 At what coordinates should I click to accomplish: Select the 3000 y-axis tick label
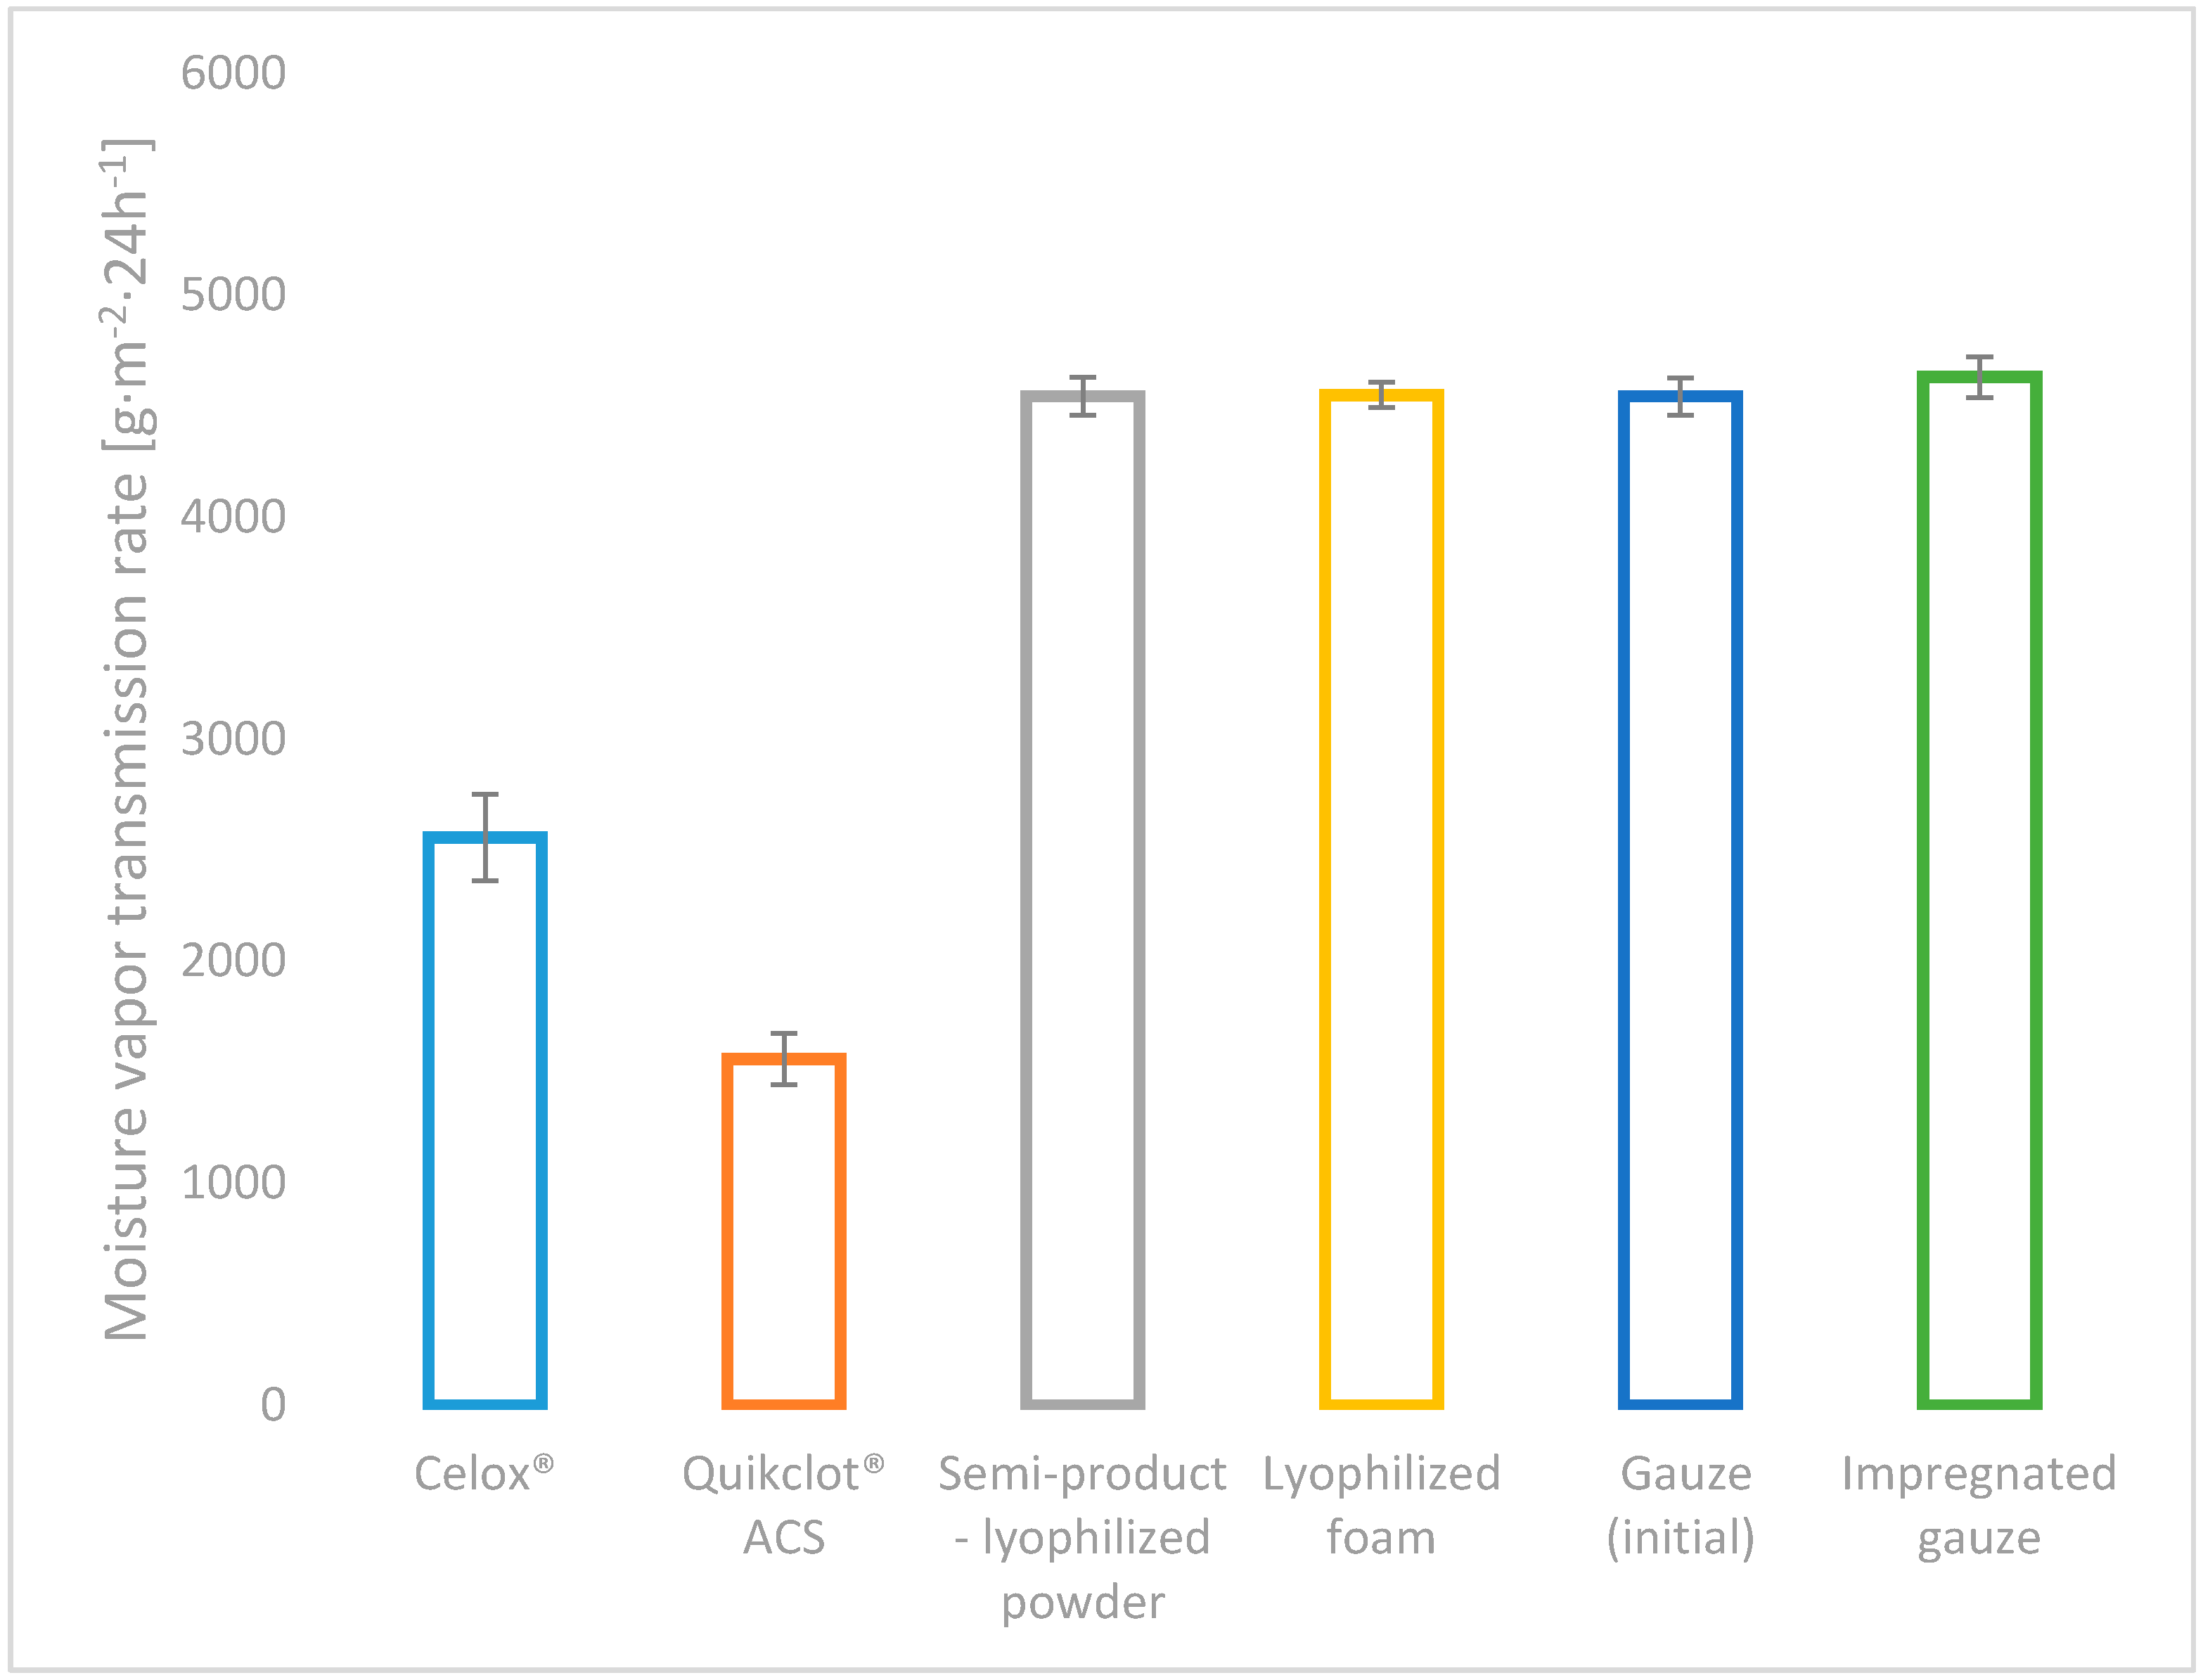(233, 739)
